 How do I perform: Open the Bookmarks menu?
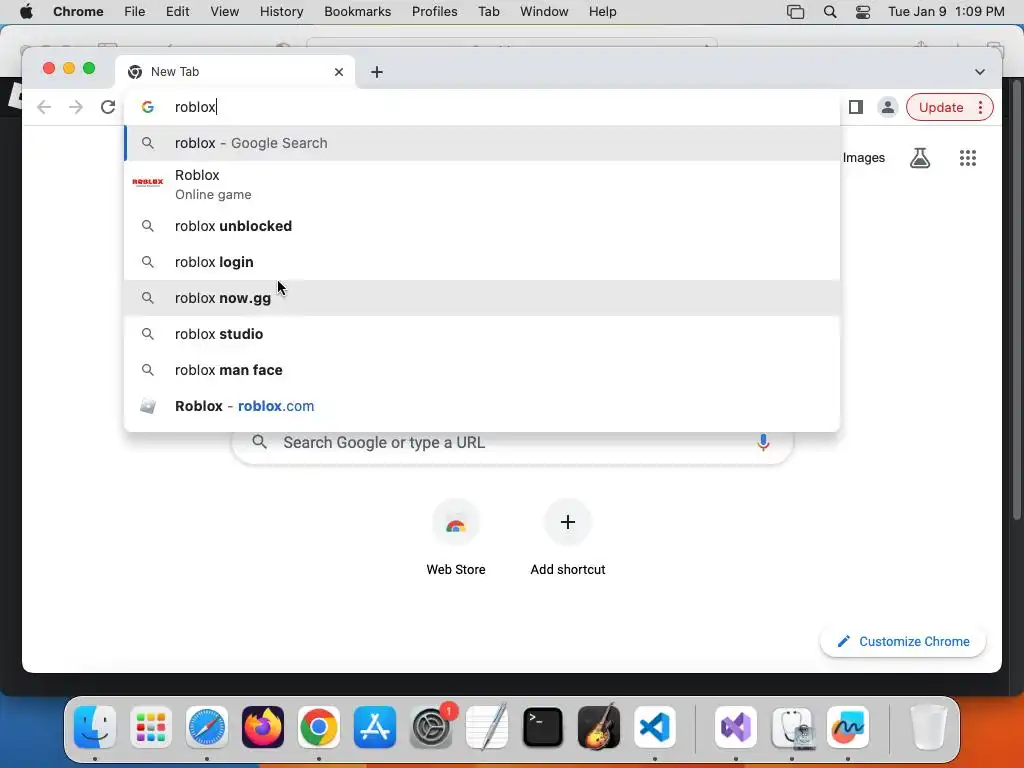coord(357,12)
